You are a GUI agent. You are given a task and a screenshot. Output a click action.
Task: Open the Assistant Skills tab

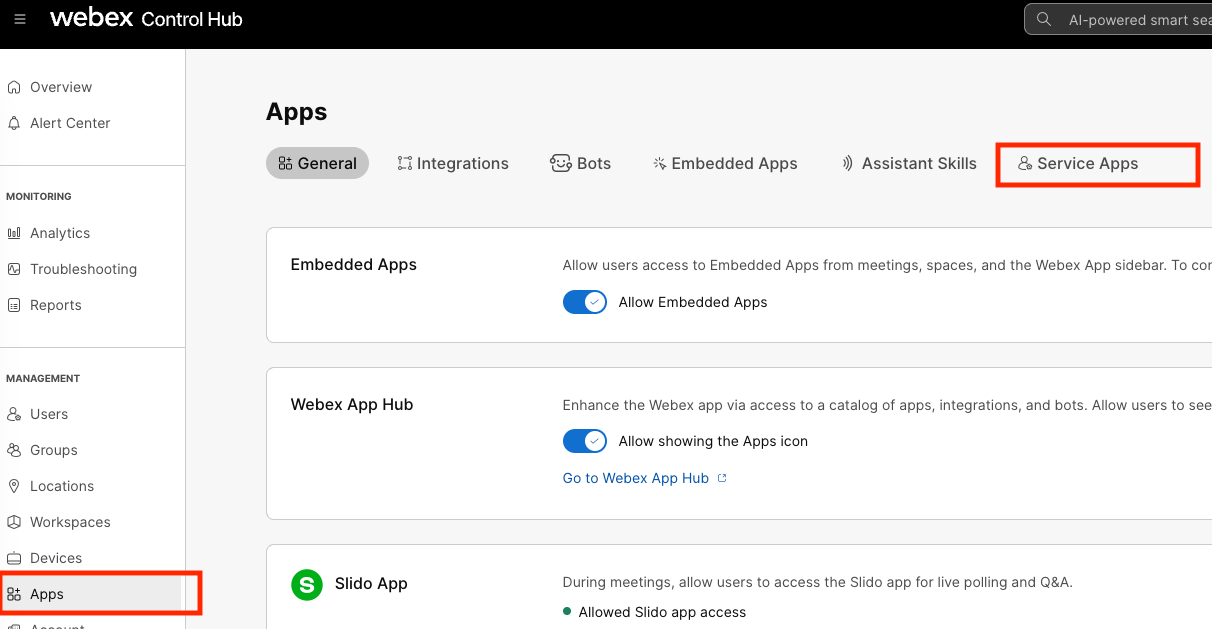pyautogui.click(x=909, y=163)
